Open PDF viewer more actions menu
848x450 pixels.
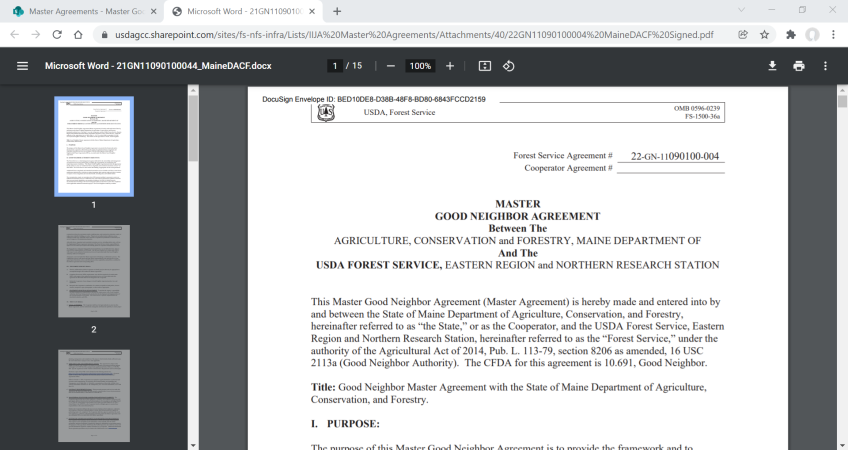[825, 66]
